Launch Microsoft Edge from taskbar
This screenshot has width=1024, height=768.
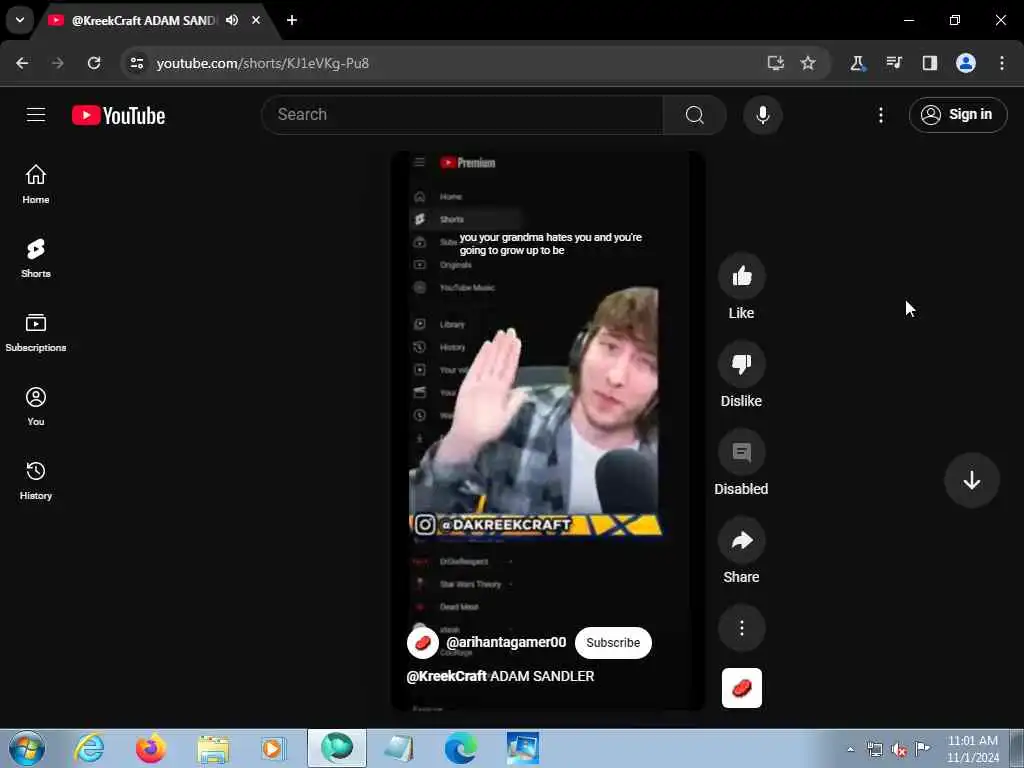[460, 748]
